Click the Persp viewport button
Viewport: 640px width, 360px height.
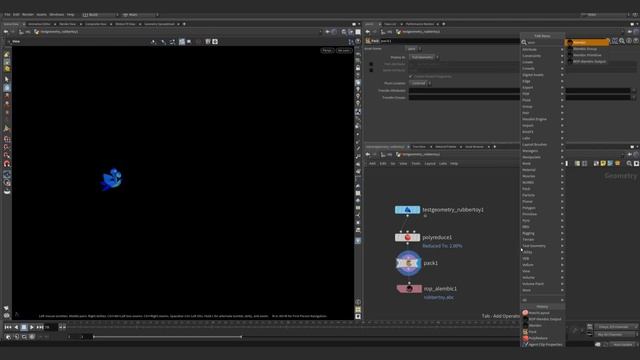327,51
